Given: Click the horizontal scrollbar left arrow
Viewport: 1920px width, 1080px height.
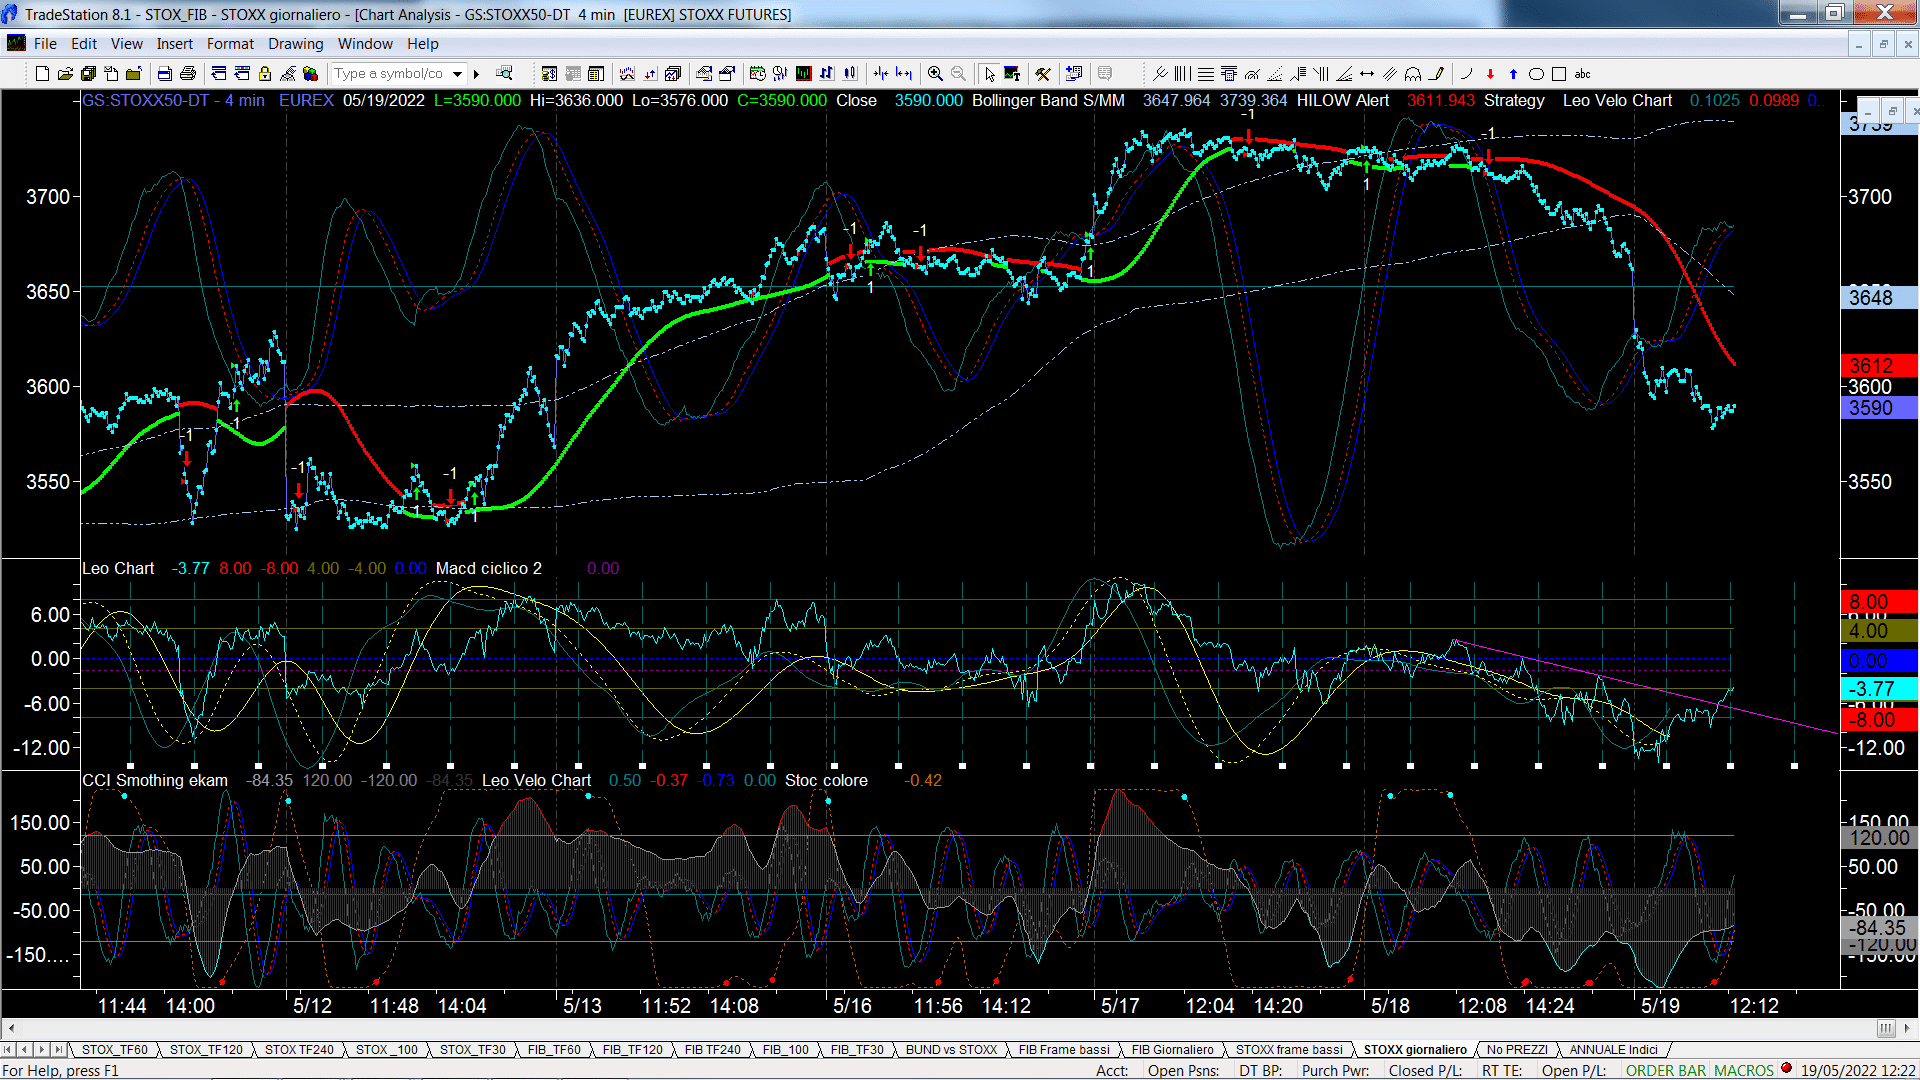Looking at the screenshot, I should point(11,1028).
